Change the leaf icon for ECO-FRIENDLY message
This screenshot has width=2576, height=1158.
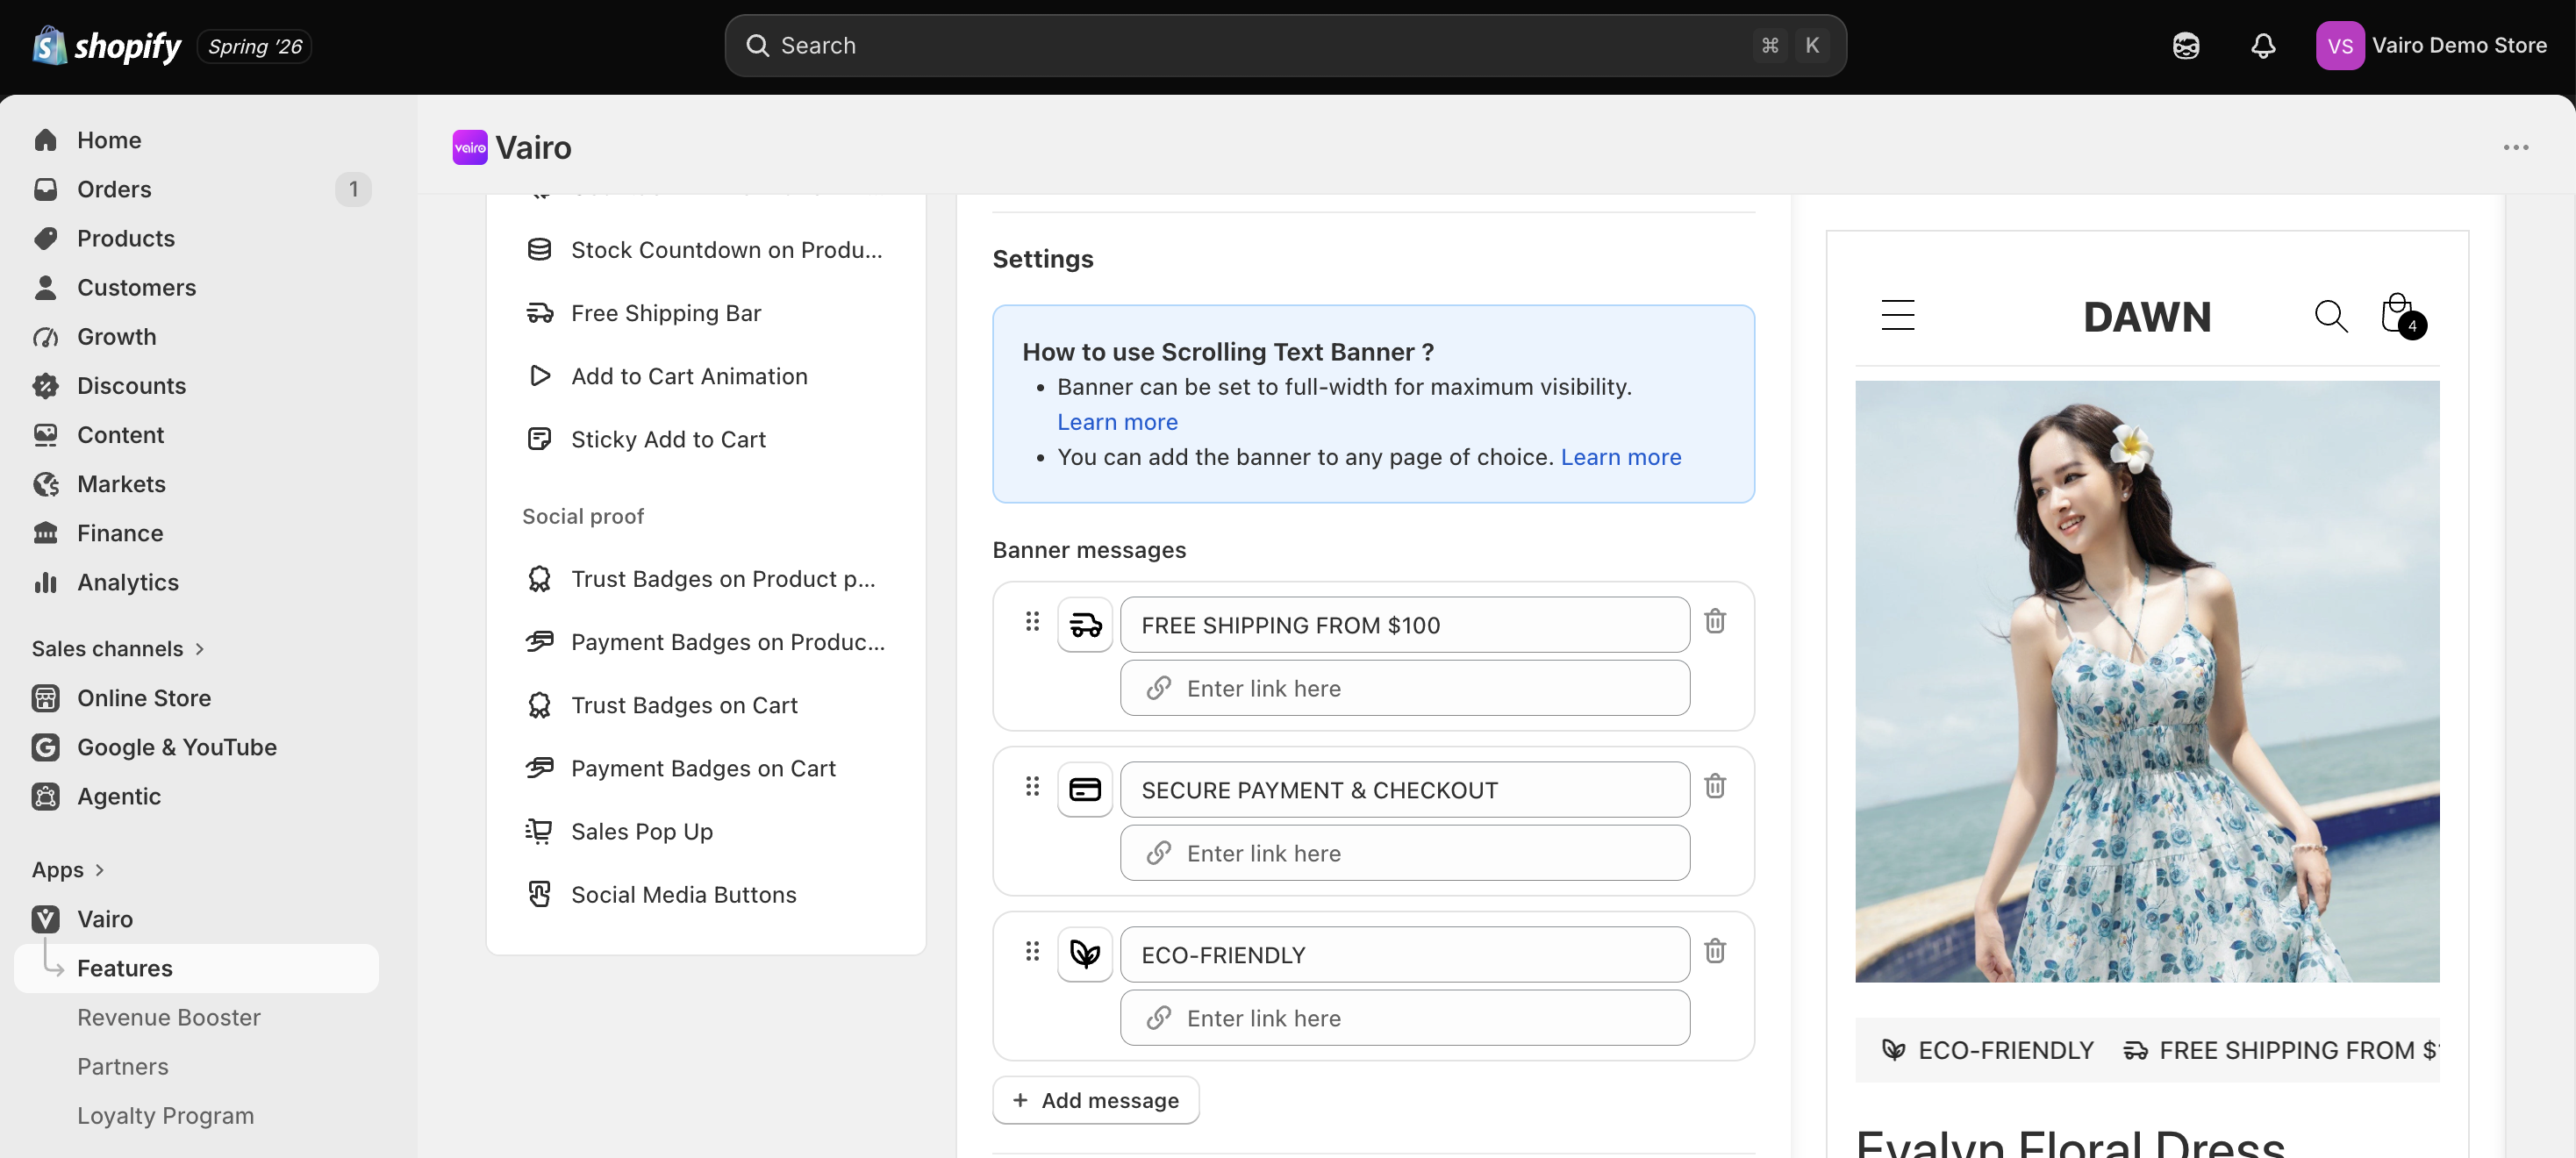point(1085,955)
